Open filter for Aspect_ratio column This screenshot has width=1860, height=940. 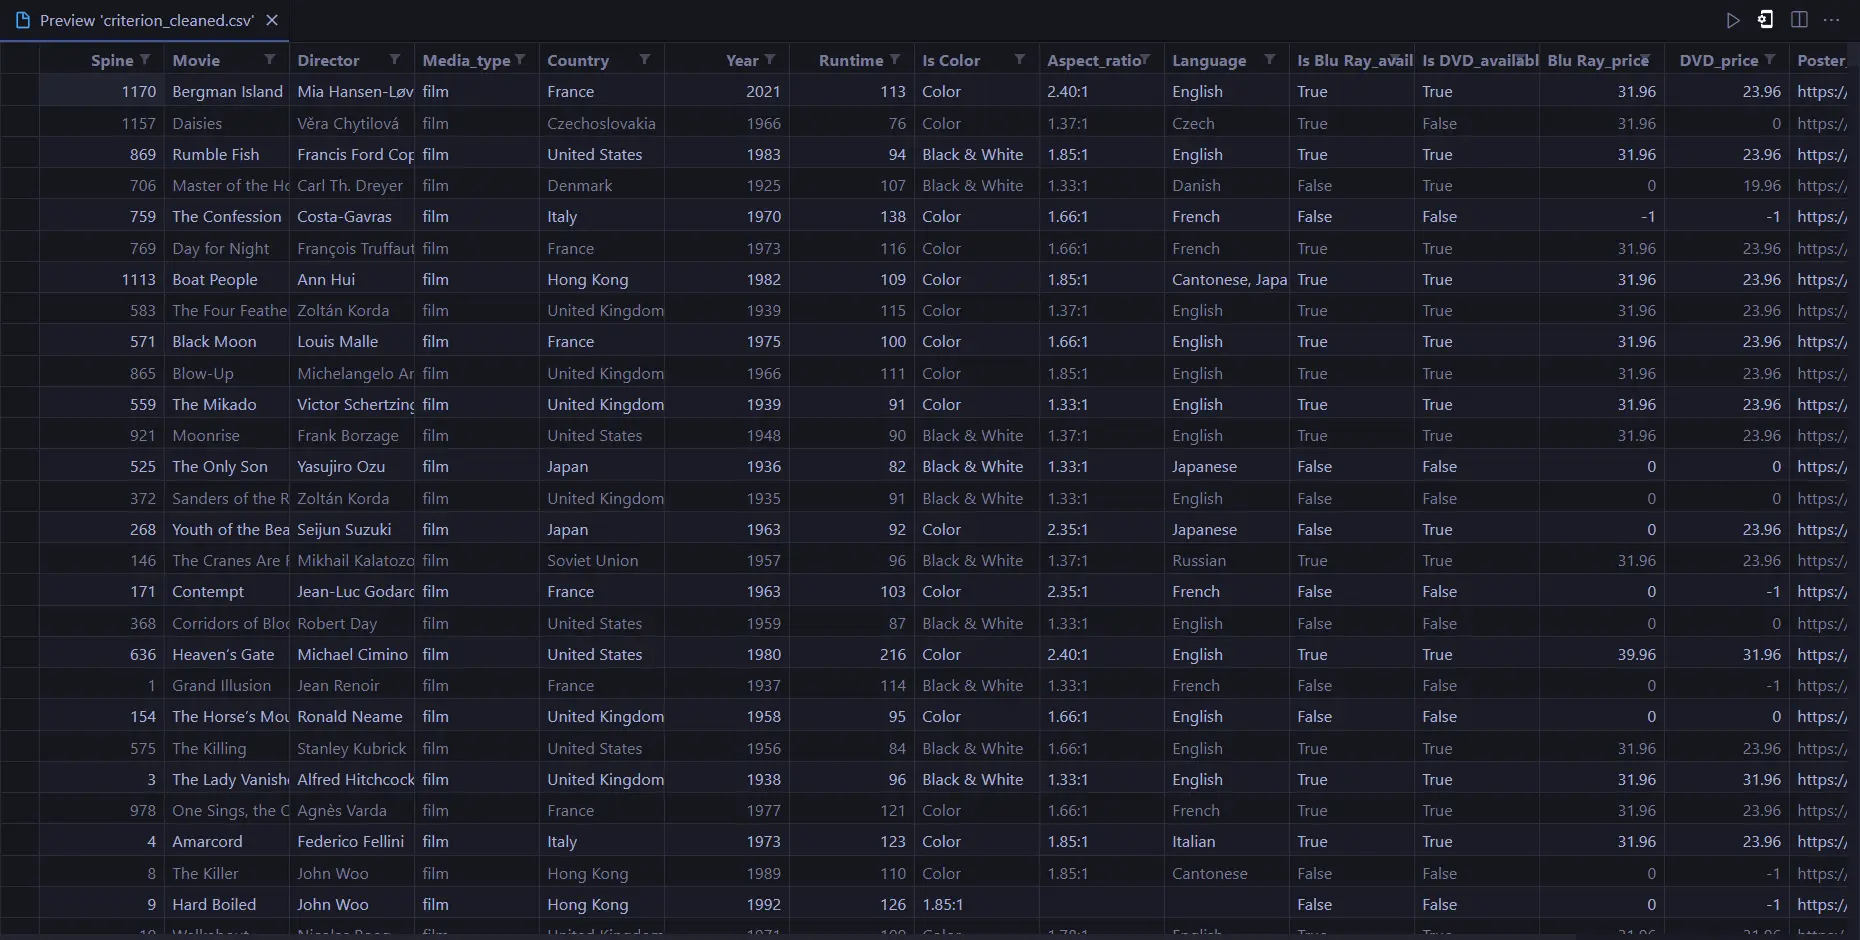(x=1145, y=60)
